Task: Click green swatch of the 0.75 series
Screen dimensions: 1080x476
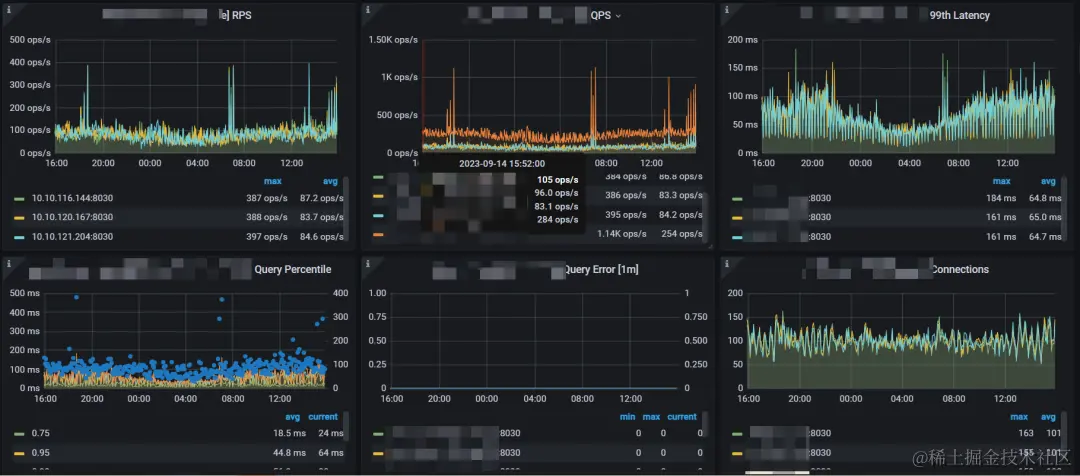Action: pos(19,434)
